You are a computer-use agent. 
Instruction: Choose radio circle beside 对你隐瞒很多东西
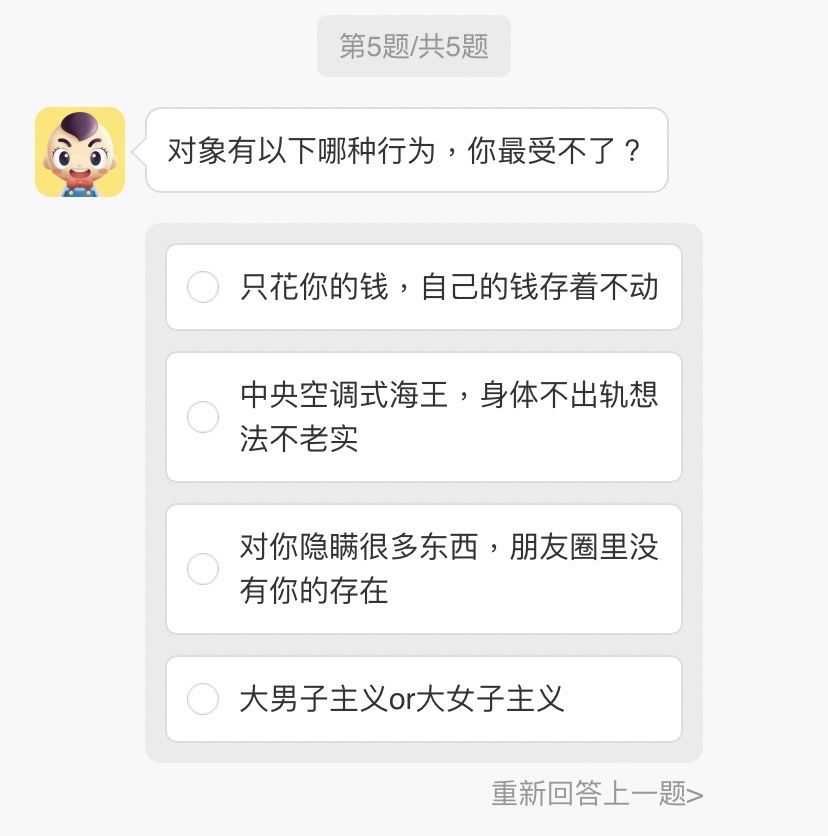(x=203, y=569)
